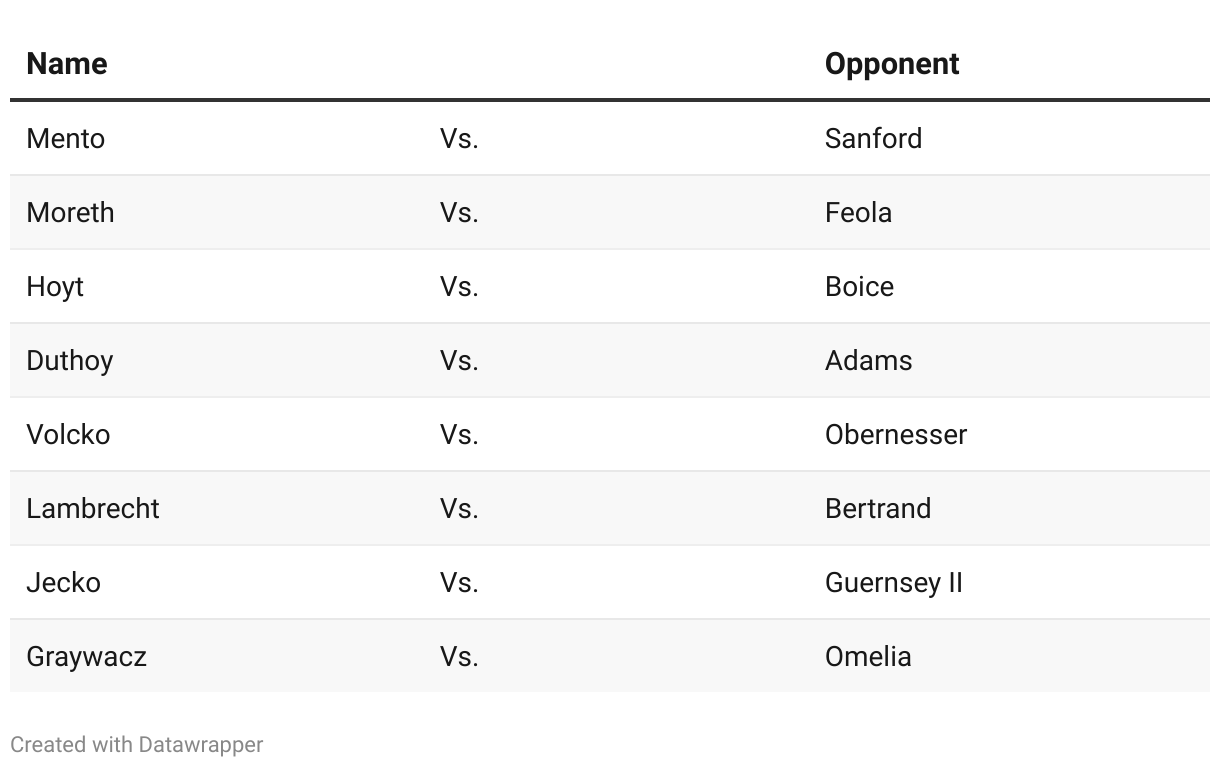This screenshot has width=1220, height=768.
Task: Select the Mento name cell
Action: tap(66, 138)
